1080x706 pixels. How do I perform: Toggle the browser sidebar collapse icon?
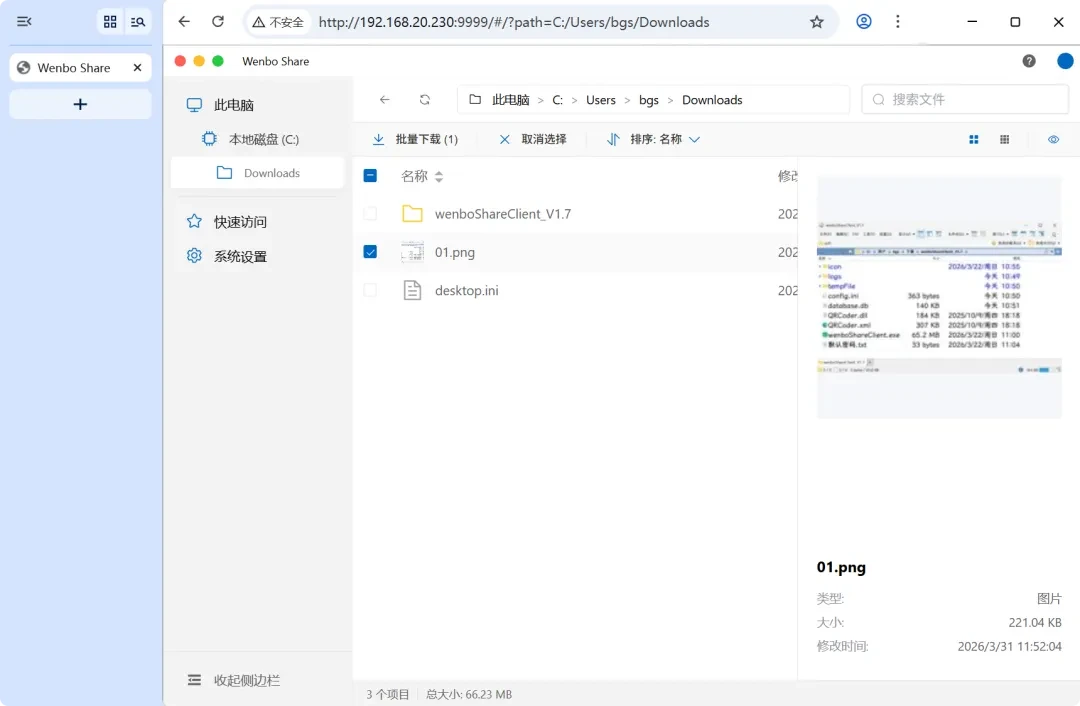[x=24, y=22]
